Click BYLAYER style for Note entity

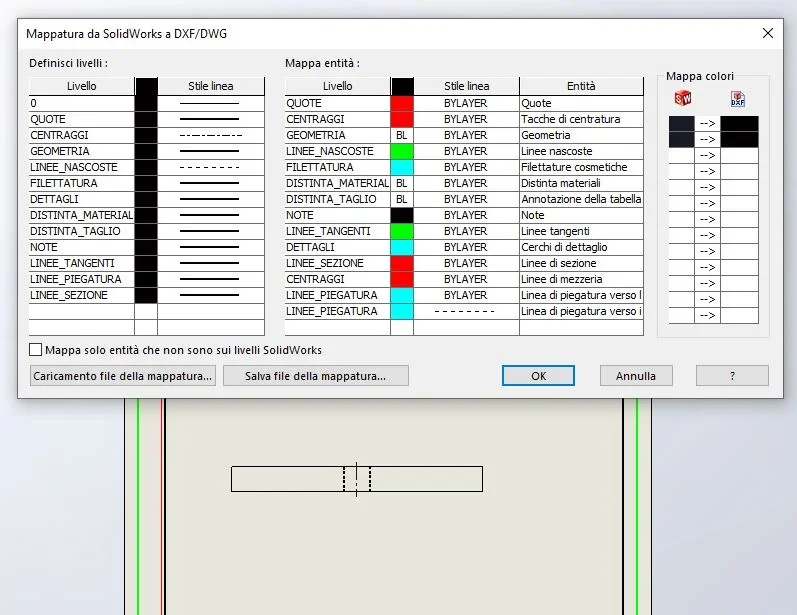pos(466,215)
